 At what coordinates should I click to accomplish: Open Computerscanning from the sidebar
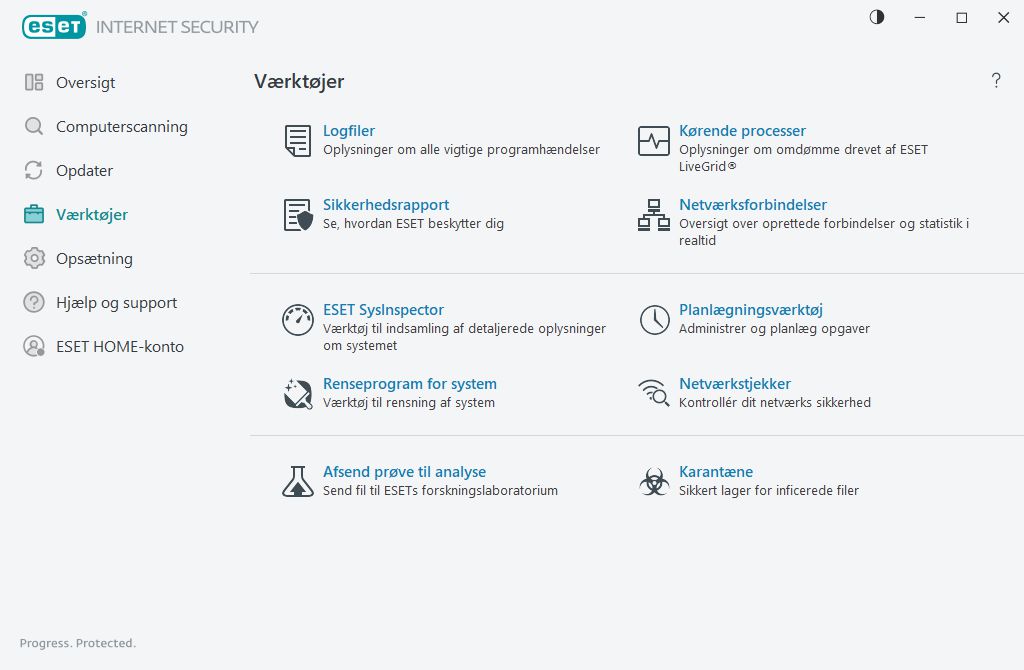[x=121, y=127]
